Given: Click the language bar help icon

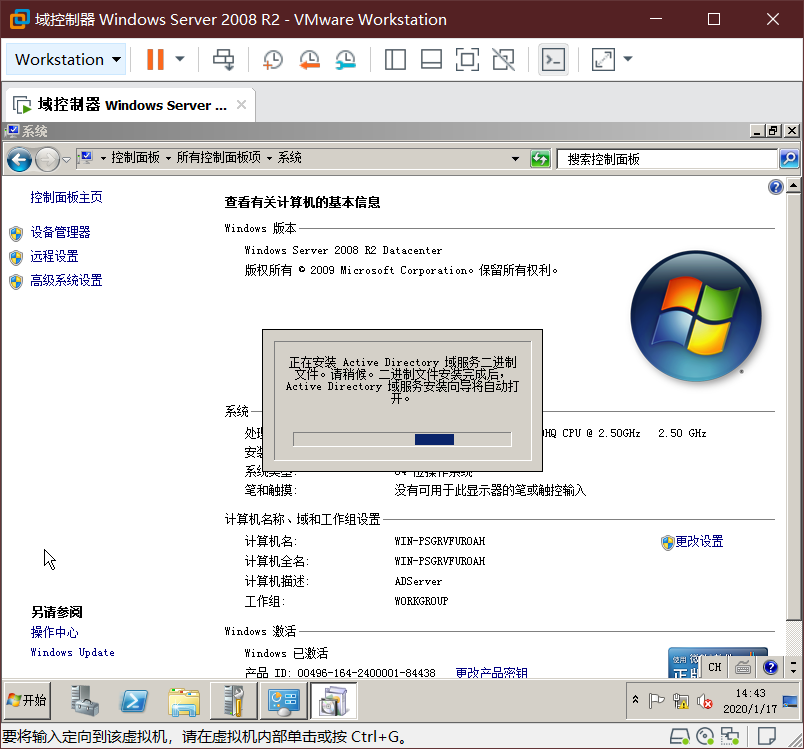Looking at the screenshot, I should 770,667.
